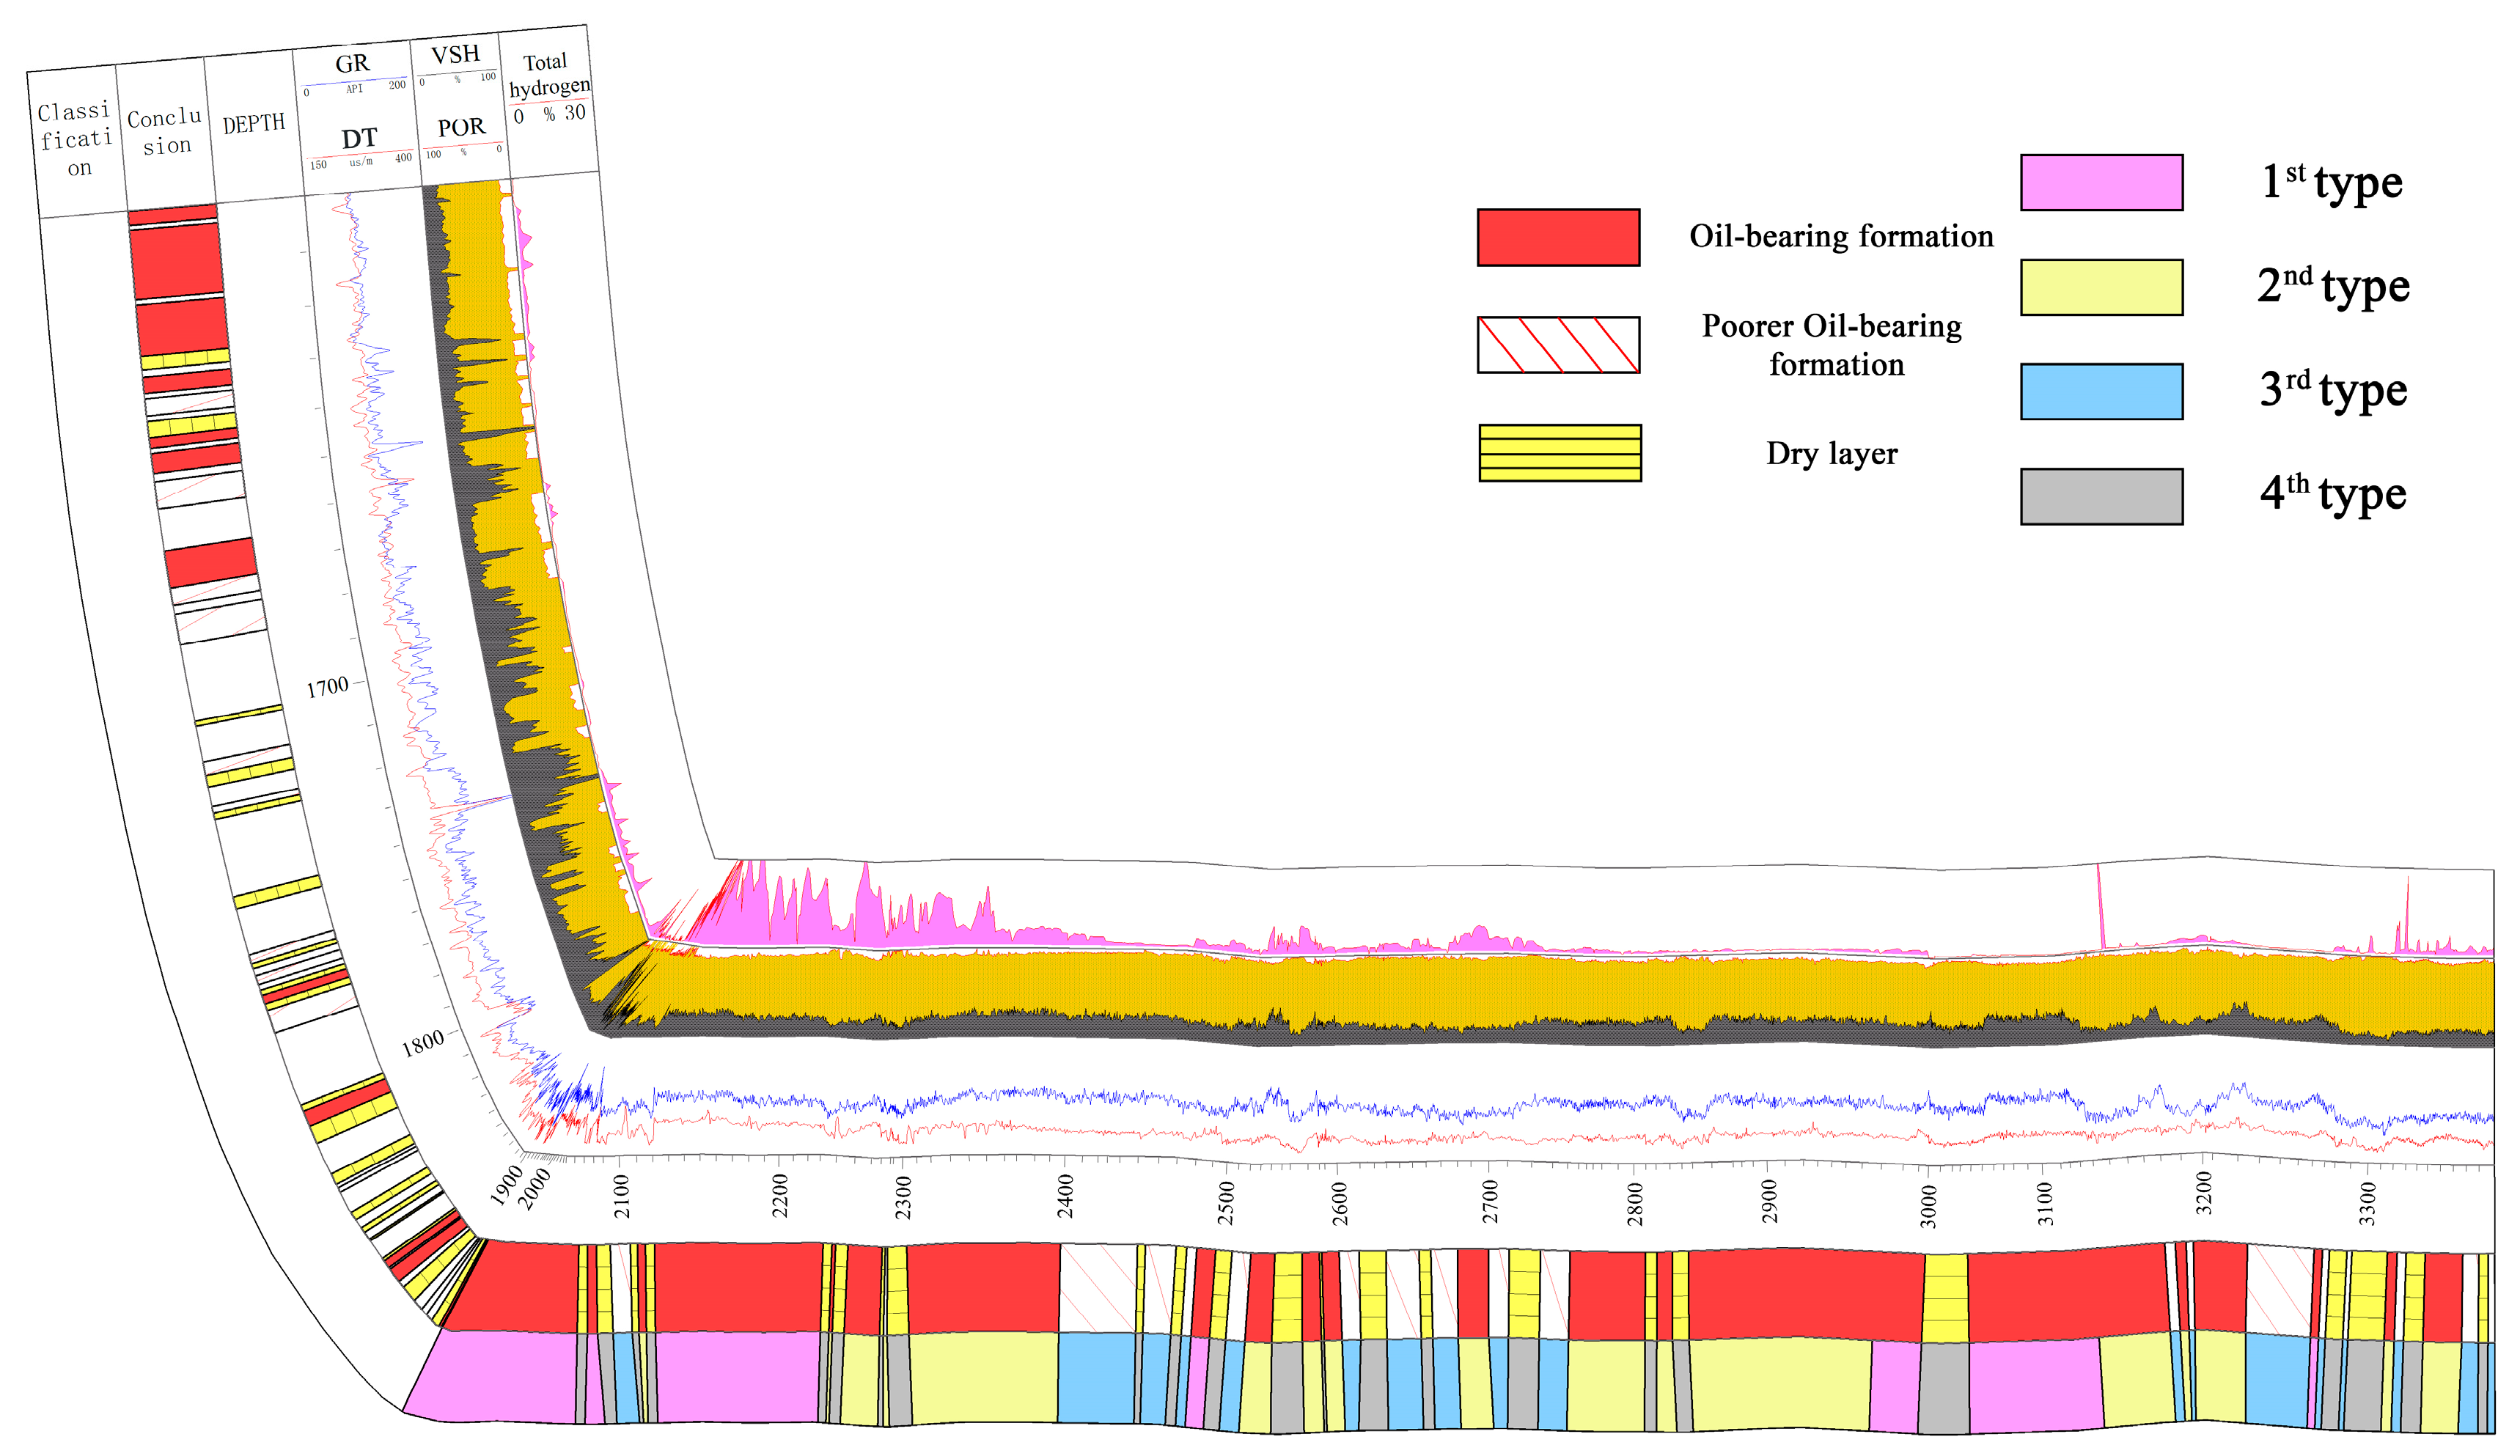The image size is (2520, 1456).
Task: Select the 'DT' curve header label
Action: [359, 139]
